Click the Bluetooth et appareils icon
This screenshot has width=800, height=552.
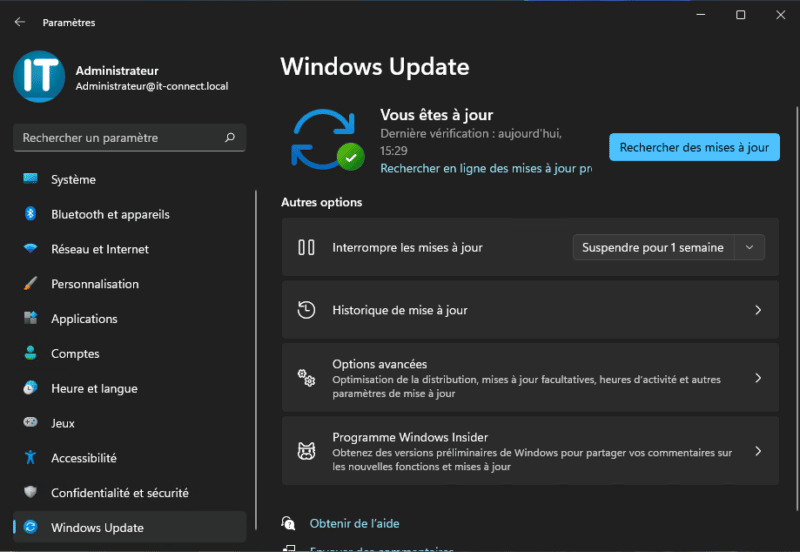(30, 214)
